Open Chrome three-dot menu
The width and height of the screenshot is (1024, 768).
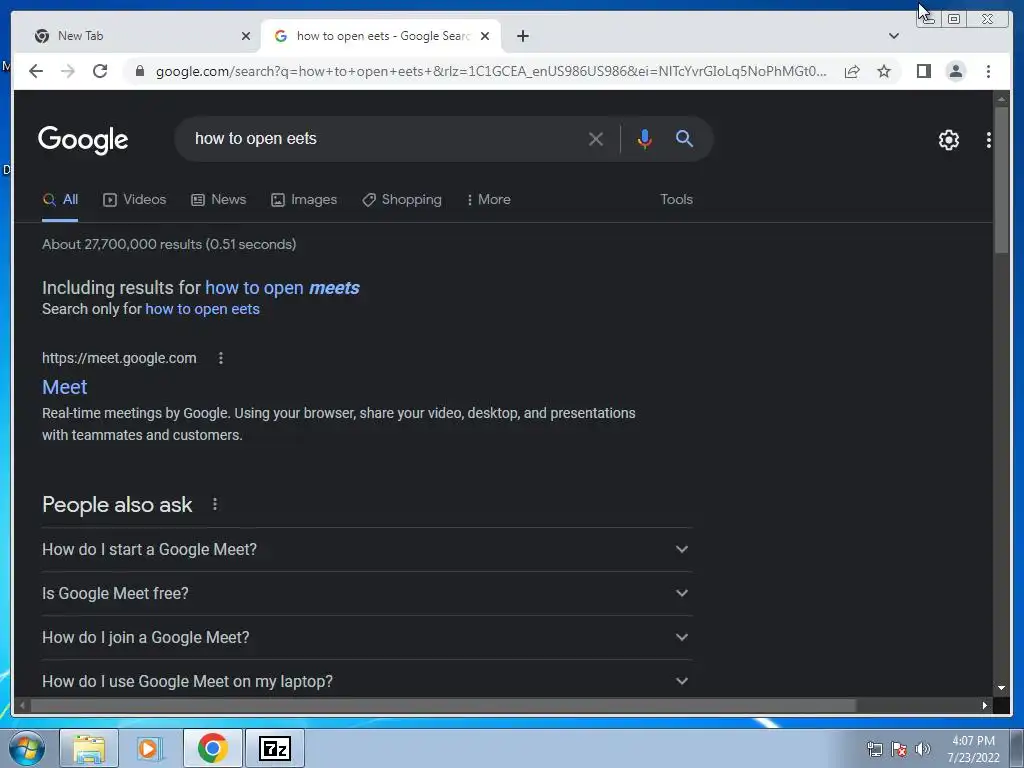click(x=988, y=71)
